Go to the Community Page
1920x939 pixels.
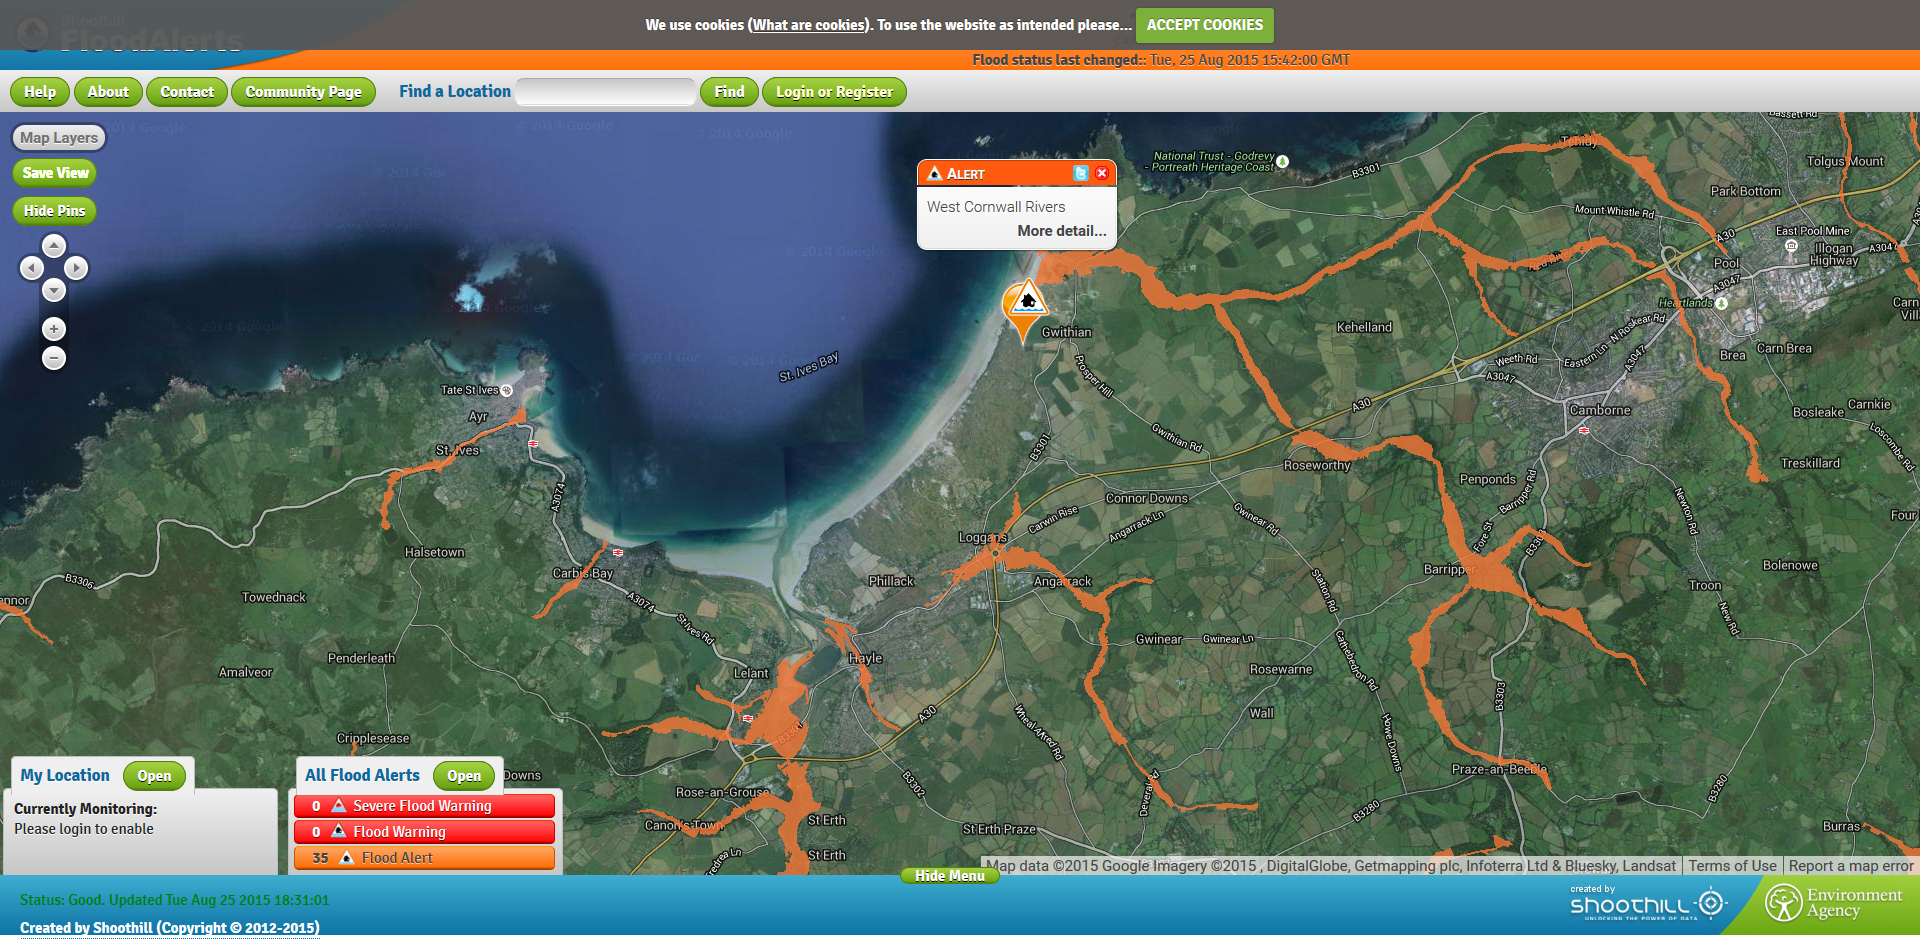(303, 92)
